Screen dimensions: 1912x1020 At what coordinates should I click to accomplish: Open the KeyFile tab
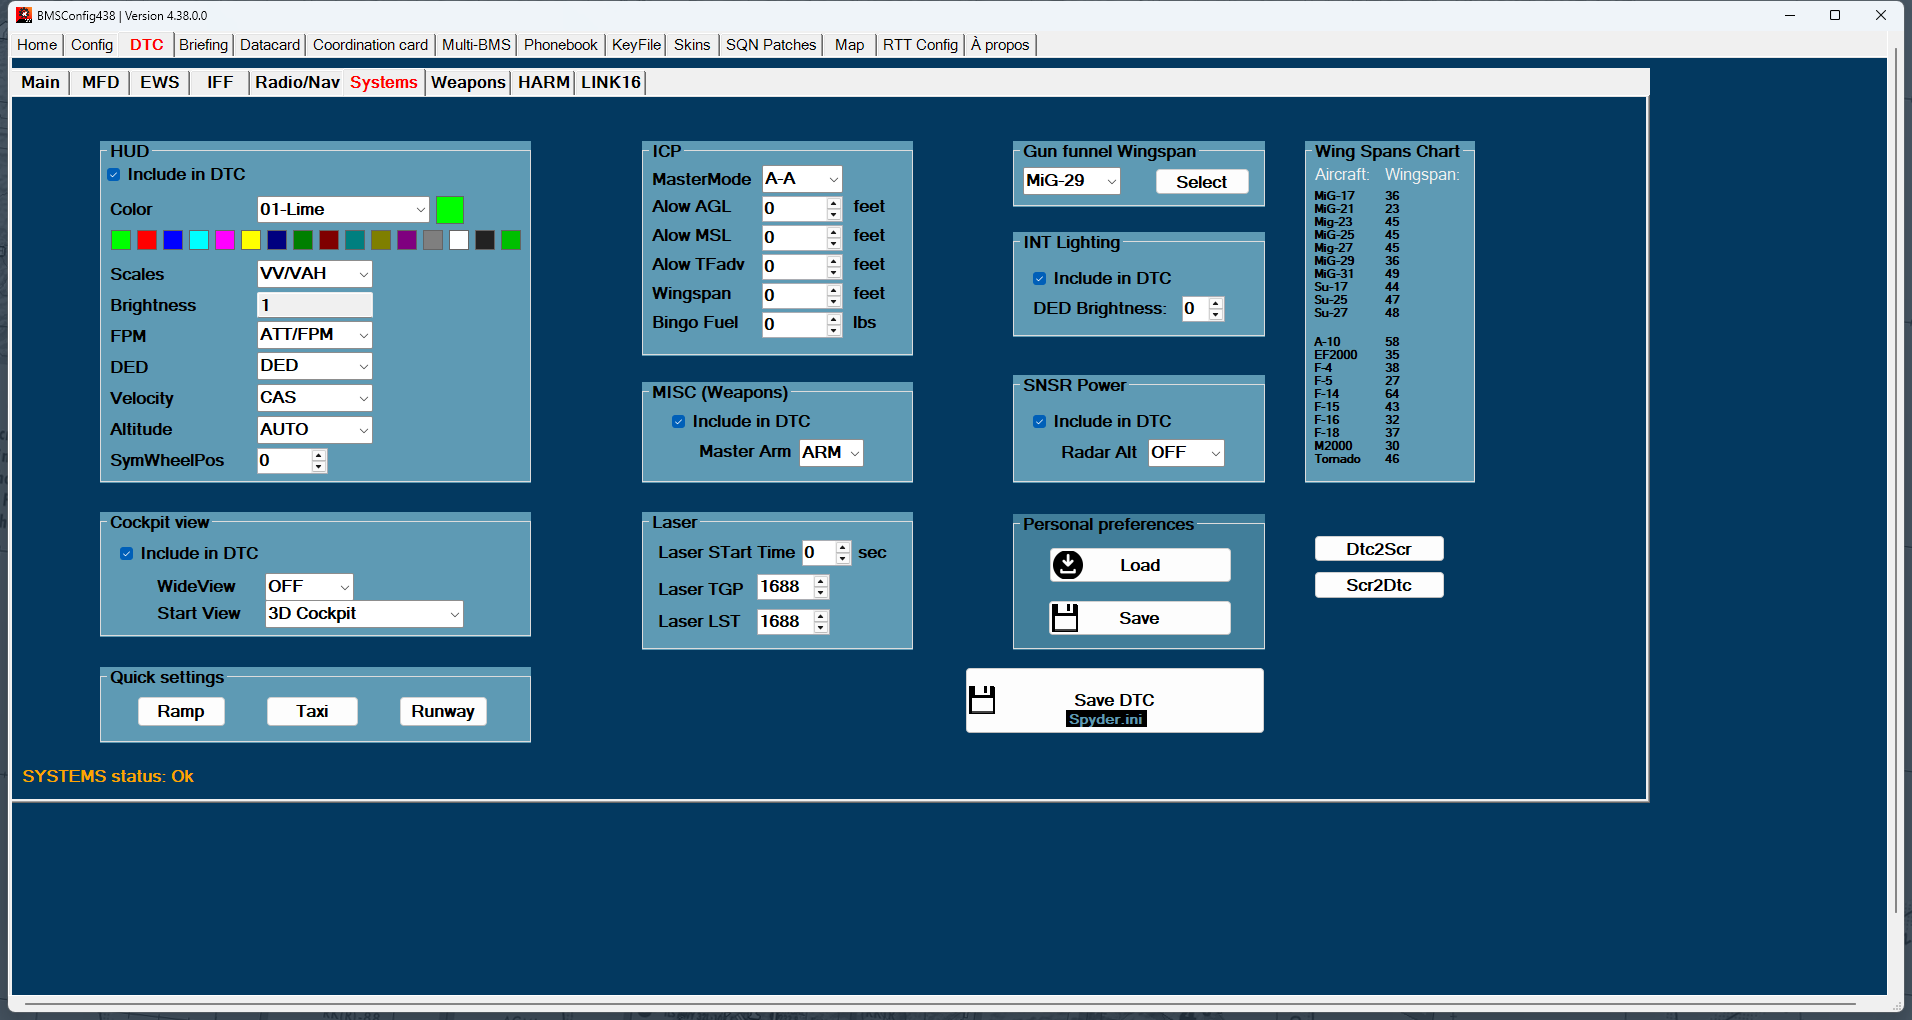click(x=636, y=45)
